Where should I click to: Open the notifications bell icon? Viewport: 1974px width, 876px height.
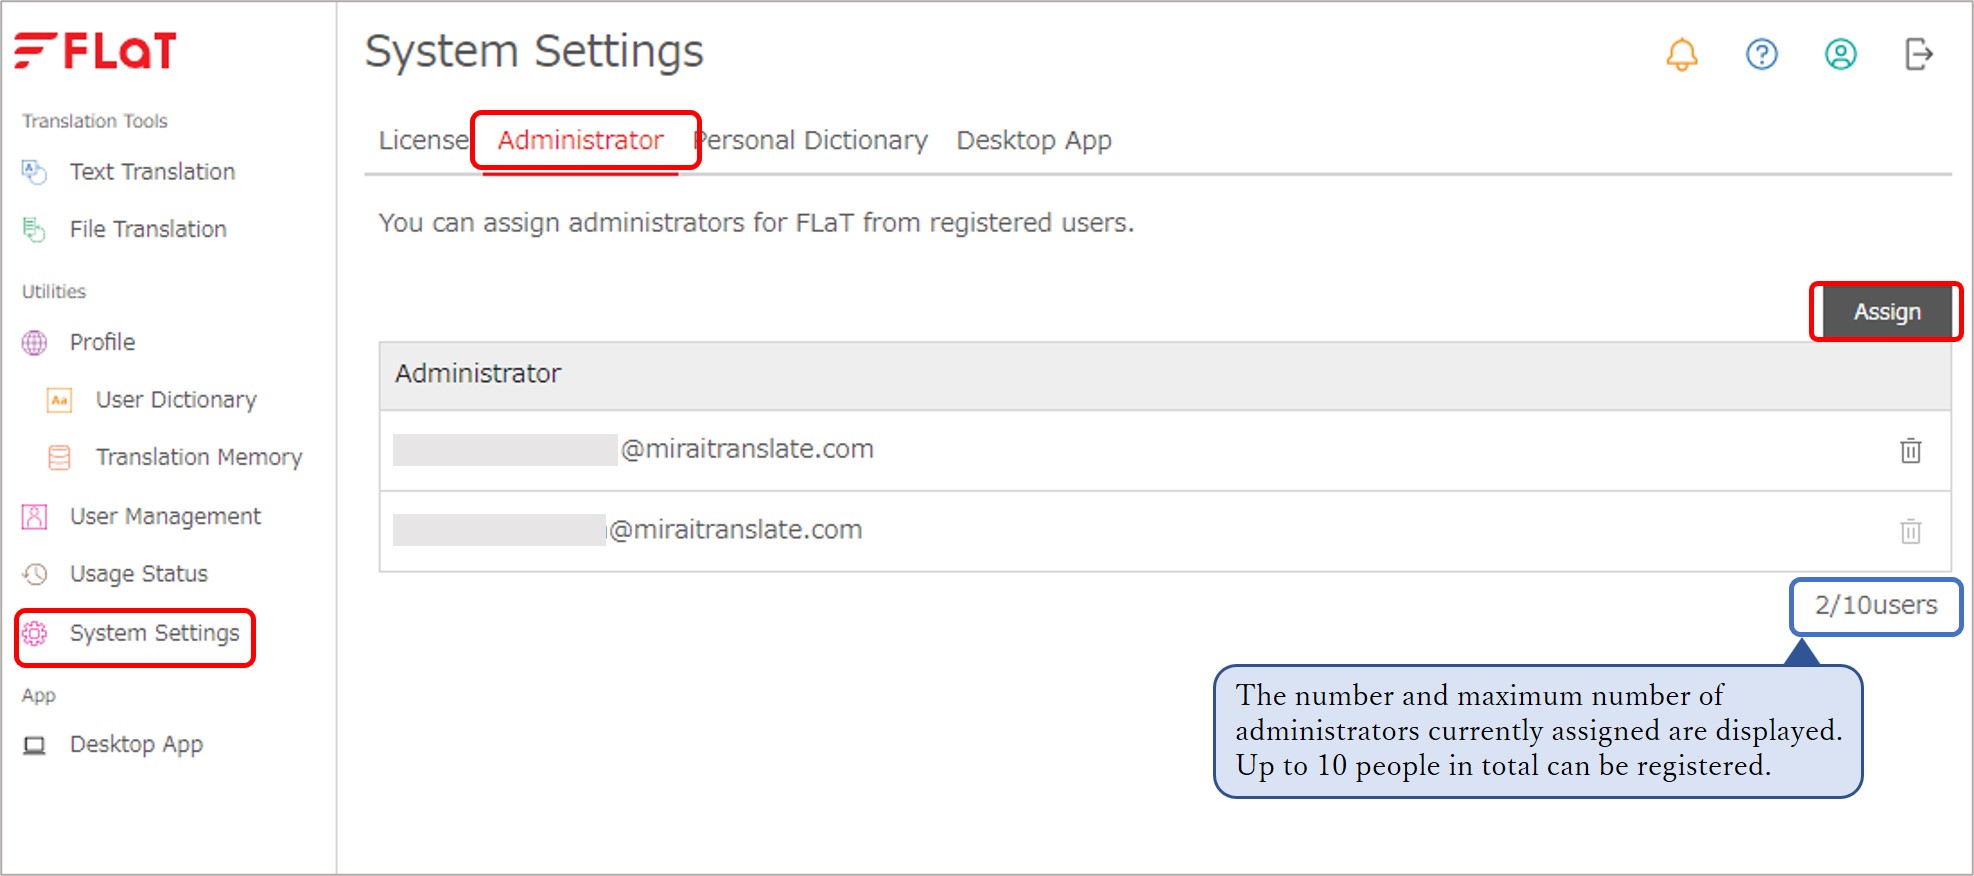click(1682, 54)
